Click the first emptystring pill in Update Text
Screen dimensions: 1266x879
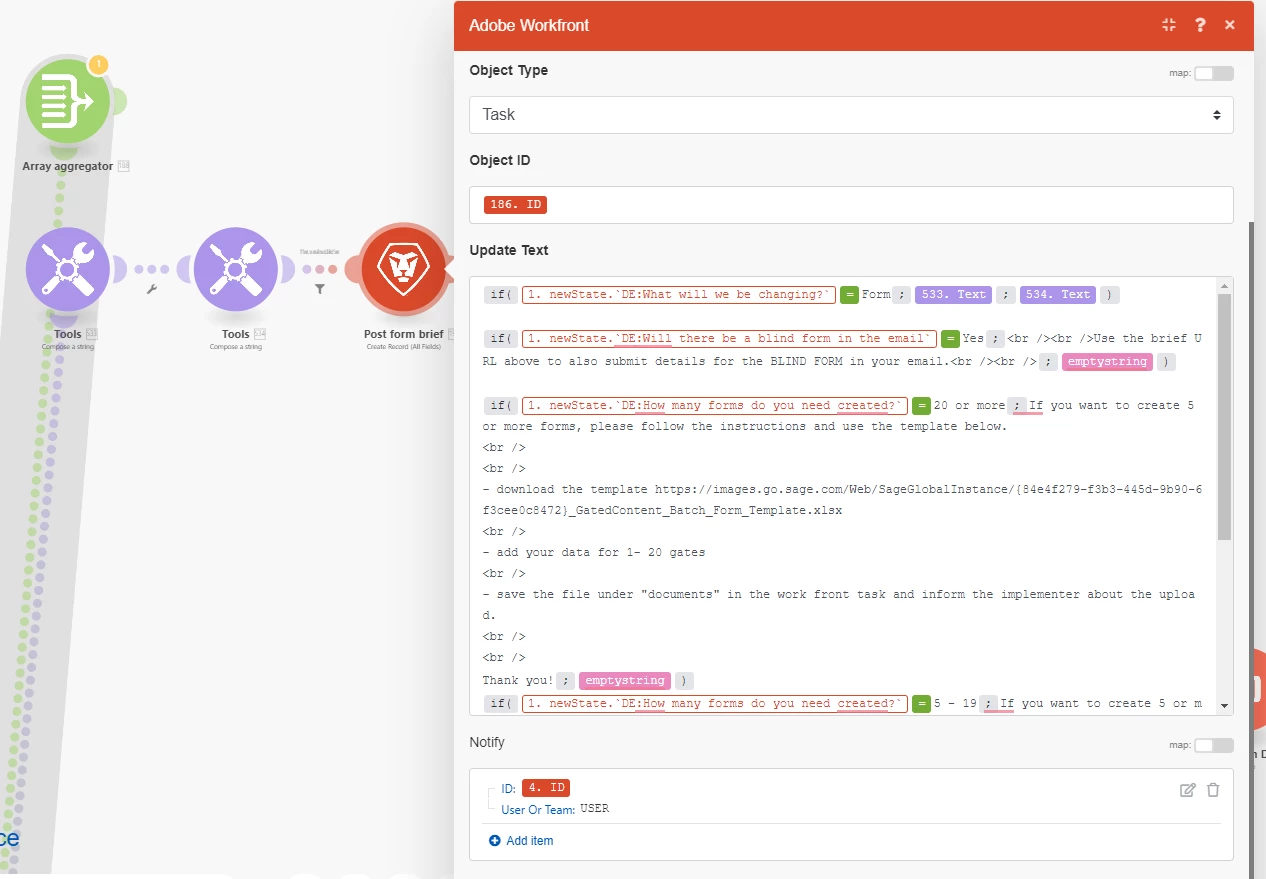[1107, 362]
